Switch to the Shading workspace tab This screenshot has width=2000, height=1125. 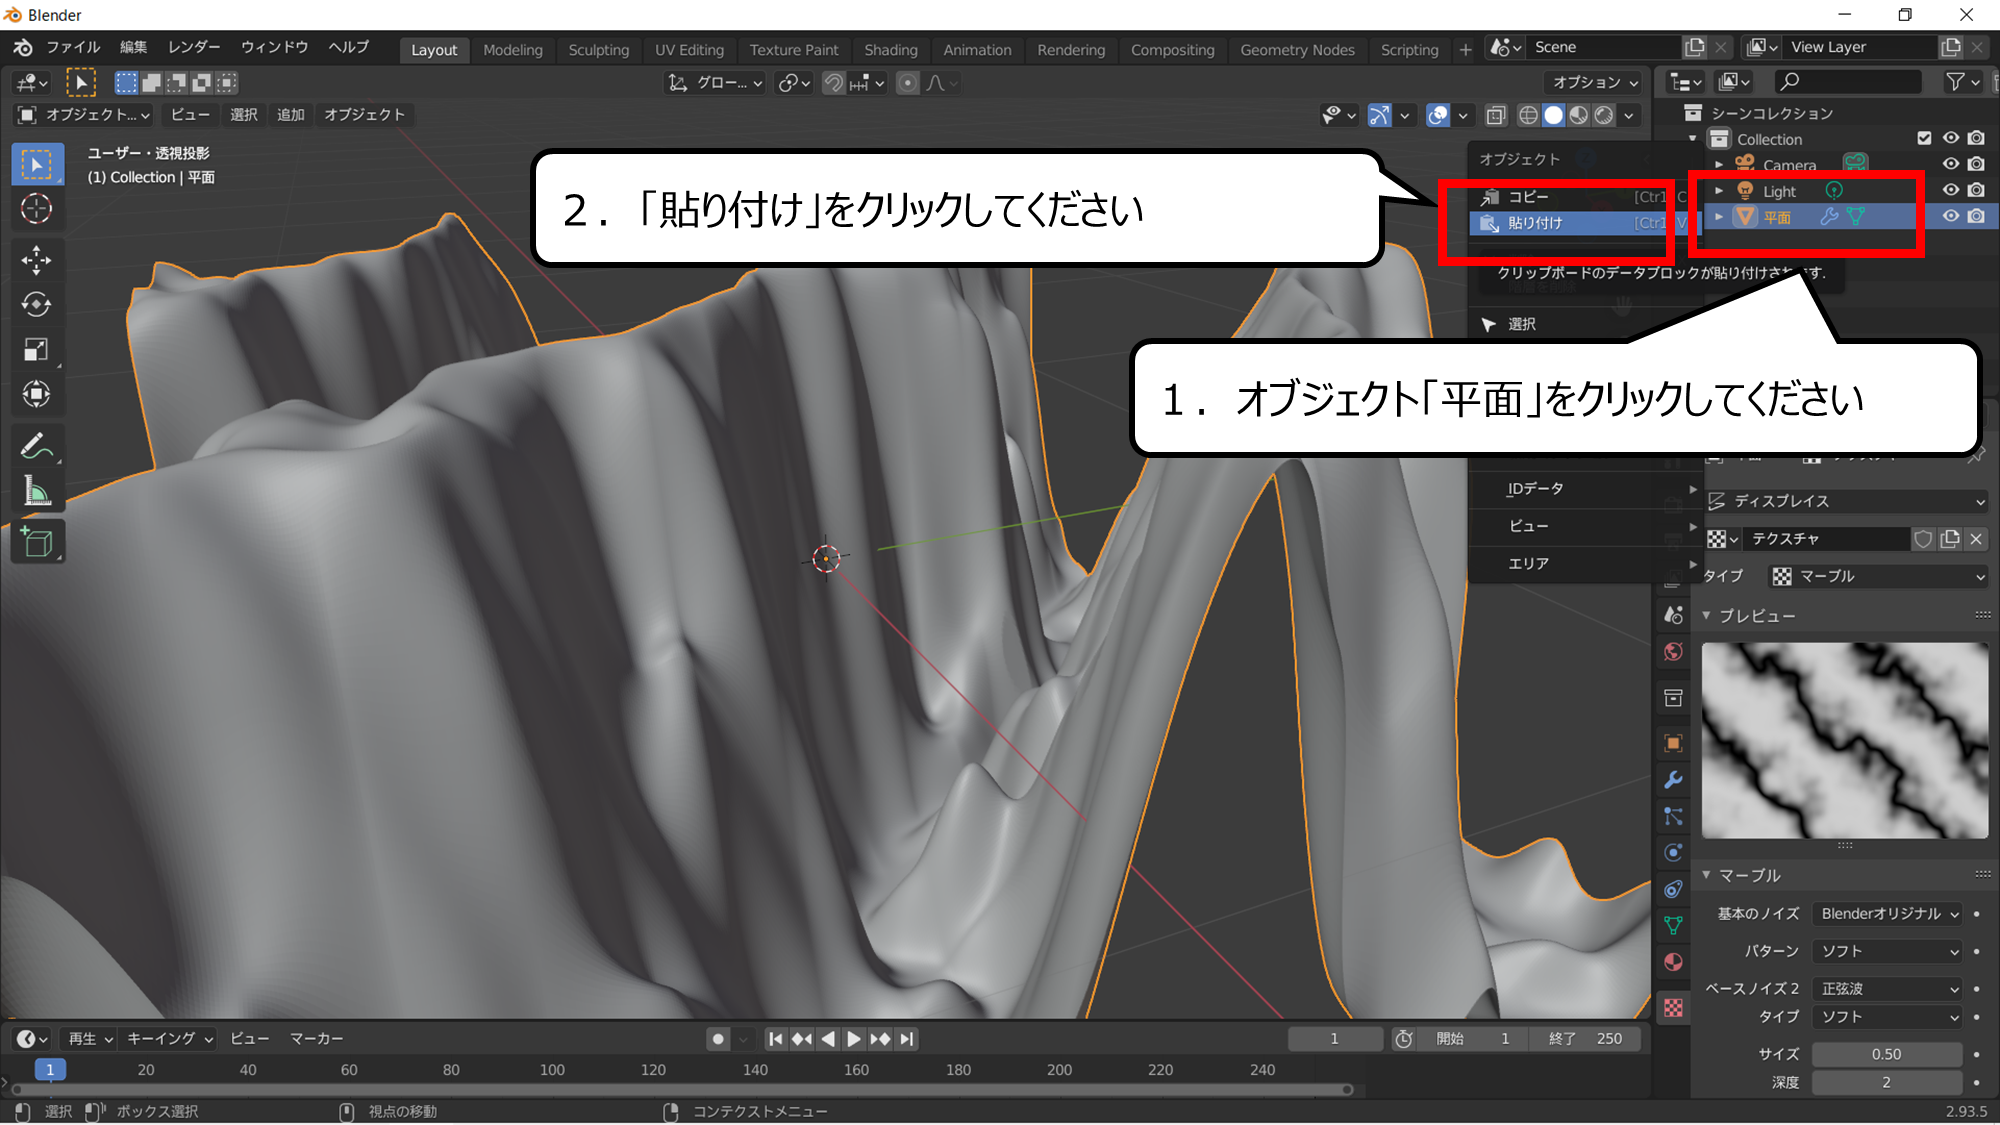click(890, 50)
